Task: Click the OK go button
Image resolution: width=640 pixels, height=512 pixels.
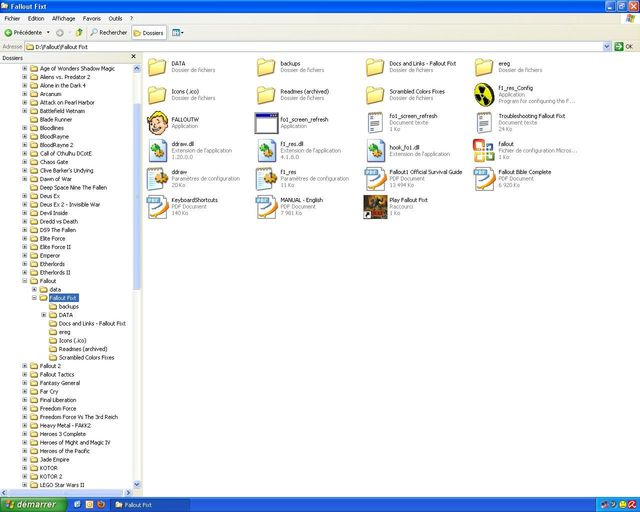Action: pos(624,47)
